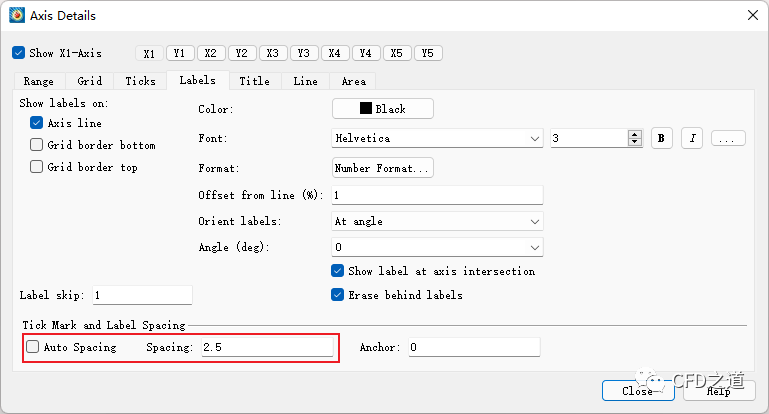Select the X2 axis button

210,53
